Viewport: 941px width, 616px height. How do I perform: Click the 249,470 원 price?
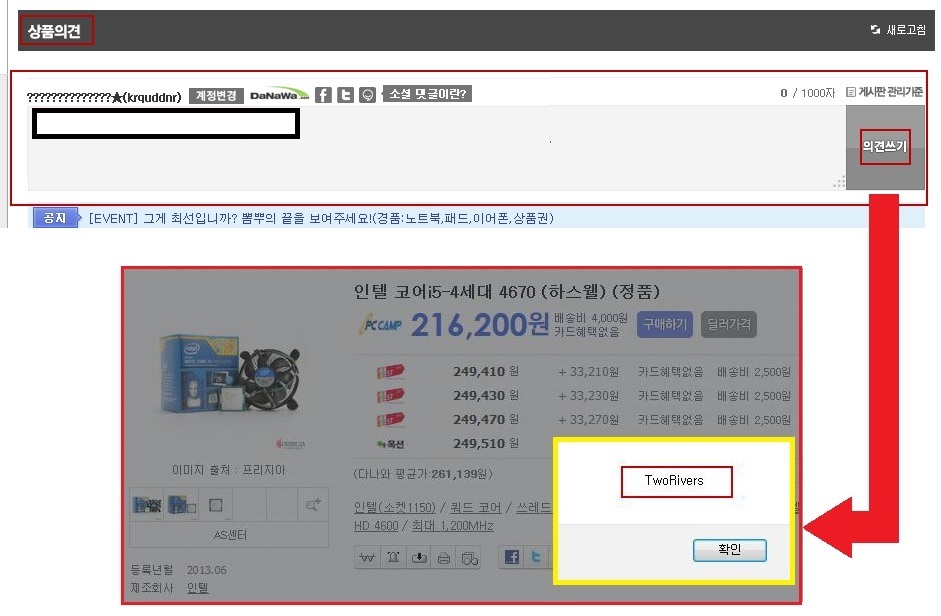point(486,420)
